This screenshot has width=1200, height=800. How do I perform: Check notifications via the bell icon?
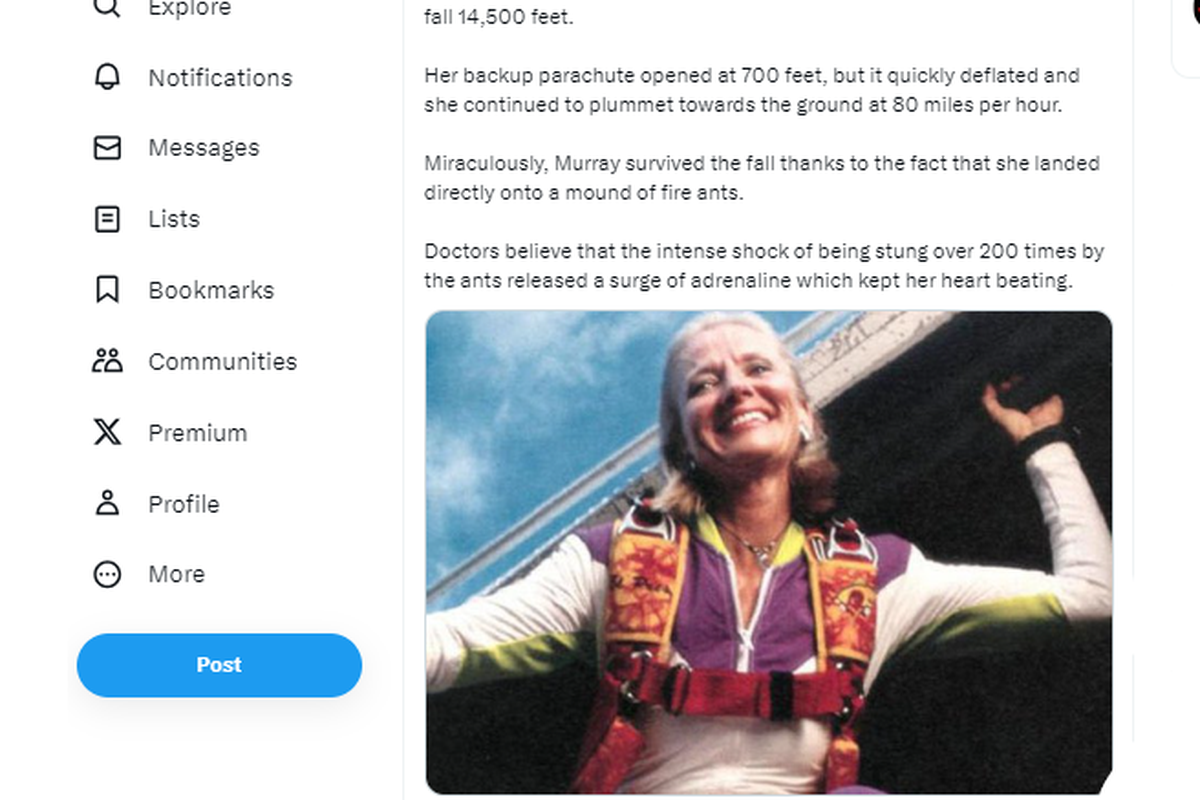click(x=108, y=77)
